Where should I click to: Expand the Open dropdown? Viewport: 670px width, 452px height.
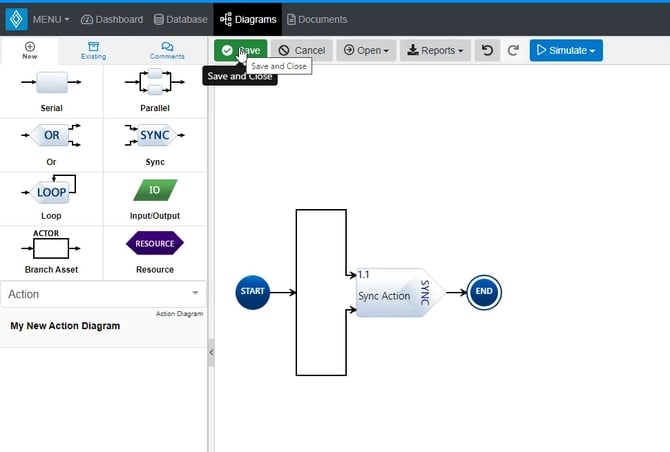366,50
